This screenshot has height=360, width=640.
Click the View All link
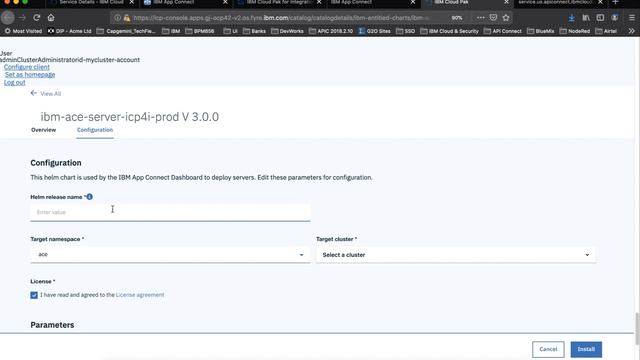point(51,93)
